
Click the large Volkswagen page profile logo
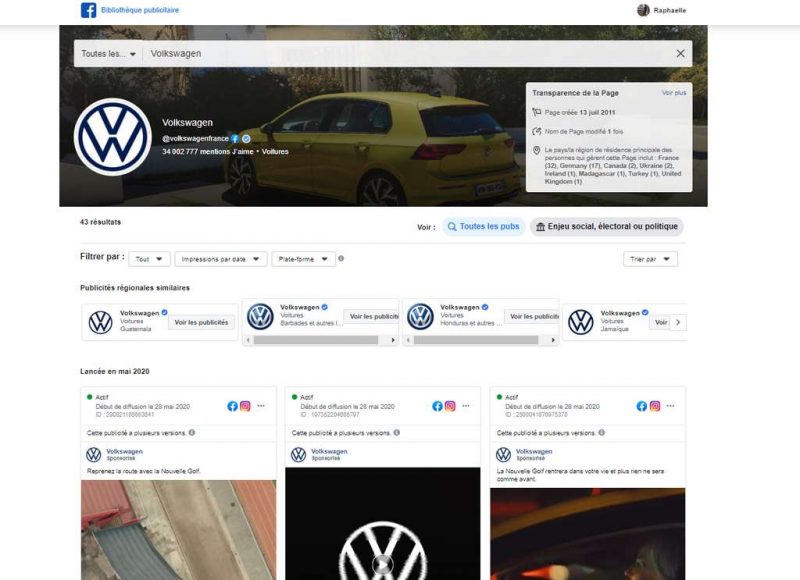113,137
